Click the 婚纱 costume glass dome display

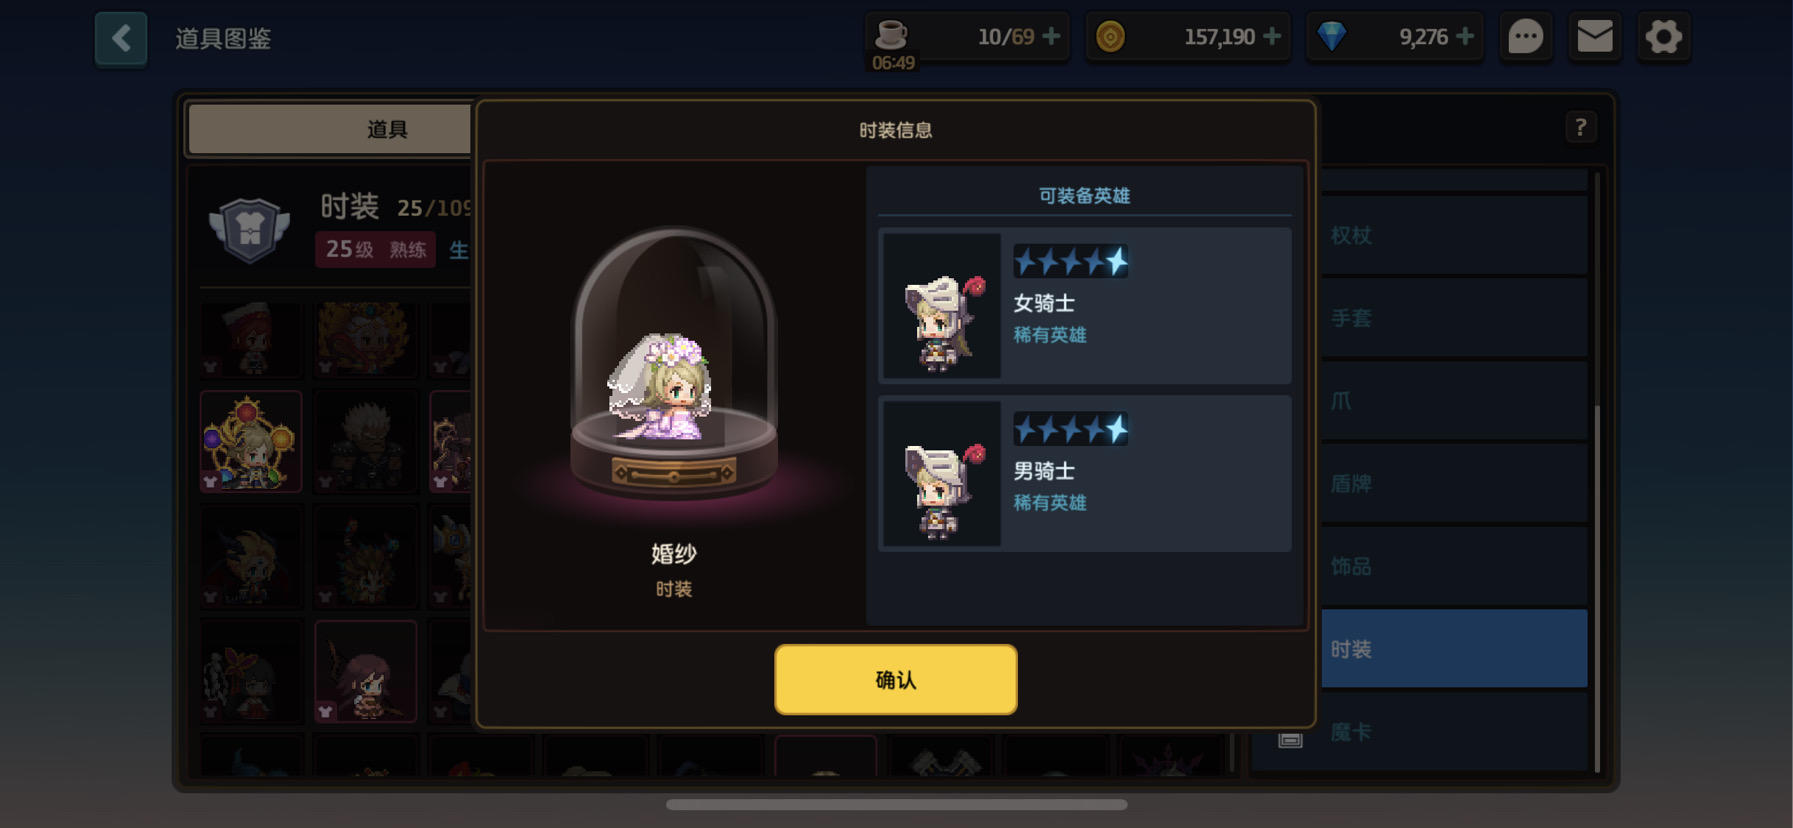coord(673,363)
